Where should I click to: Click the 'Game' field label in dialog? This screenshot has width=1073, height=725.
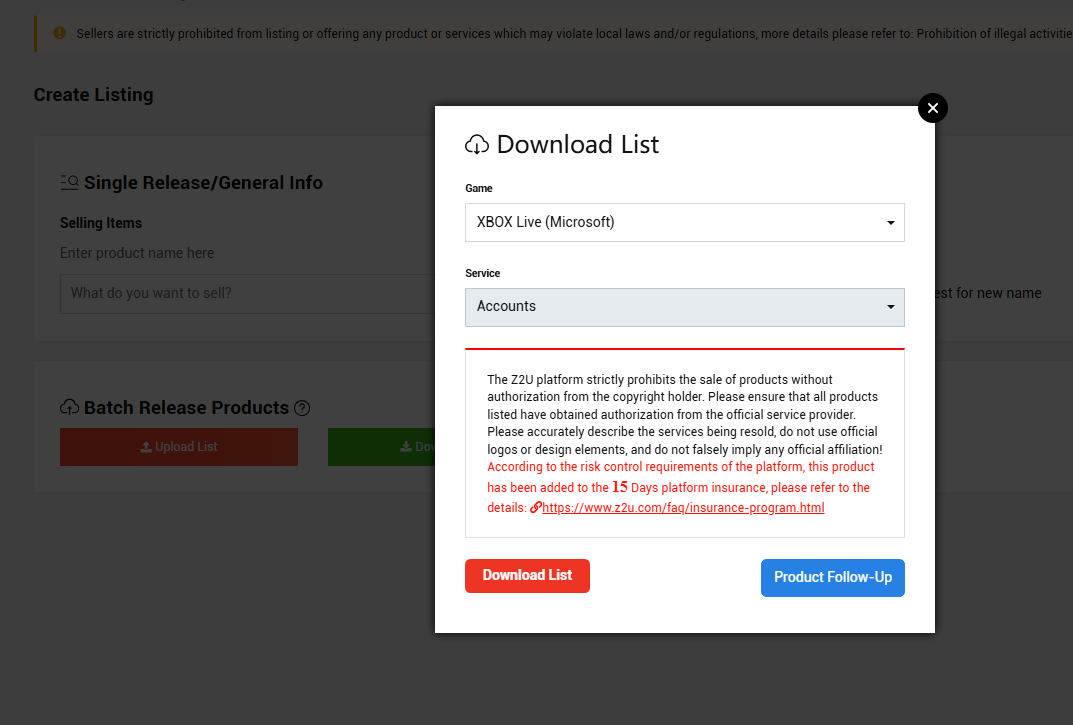point(478,188)
